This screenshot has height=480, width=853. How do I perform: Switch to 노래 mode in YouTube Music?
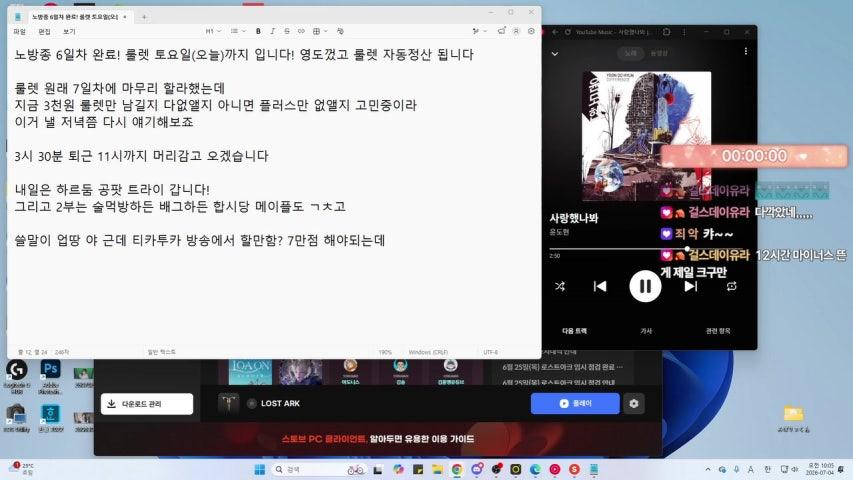(630, 53)
